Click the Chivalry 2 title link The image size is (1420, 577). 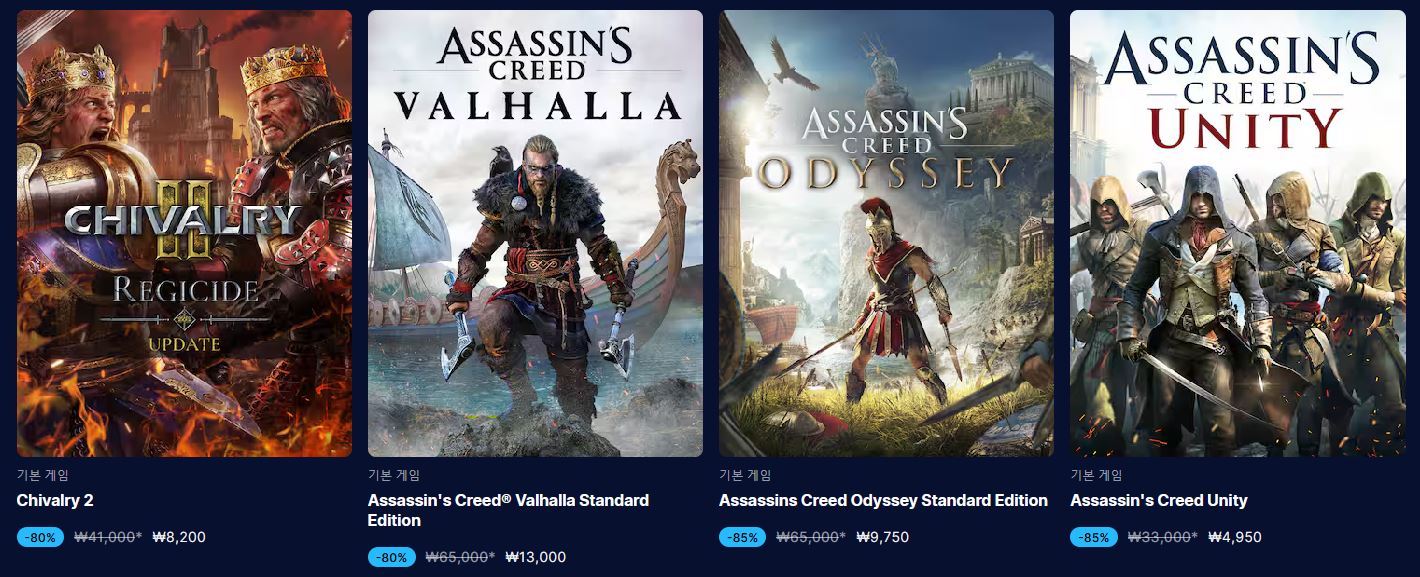click(x=55, y=500)
